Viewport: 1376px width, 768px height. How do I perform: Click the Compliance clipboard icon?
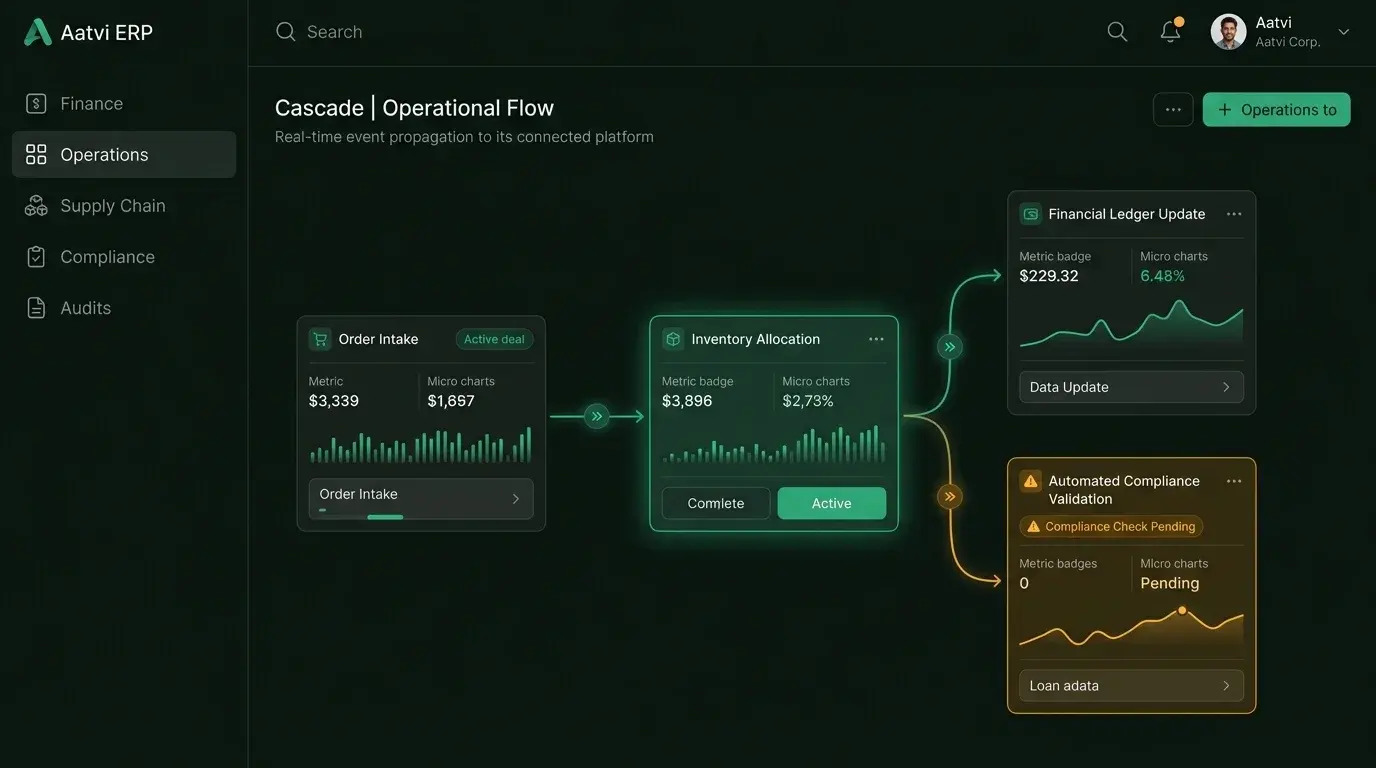click(x=36, y=257)
